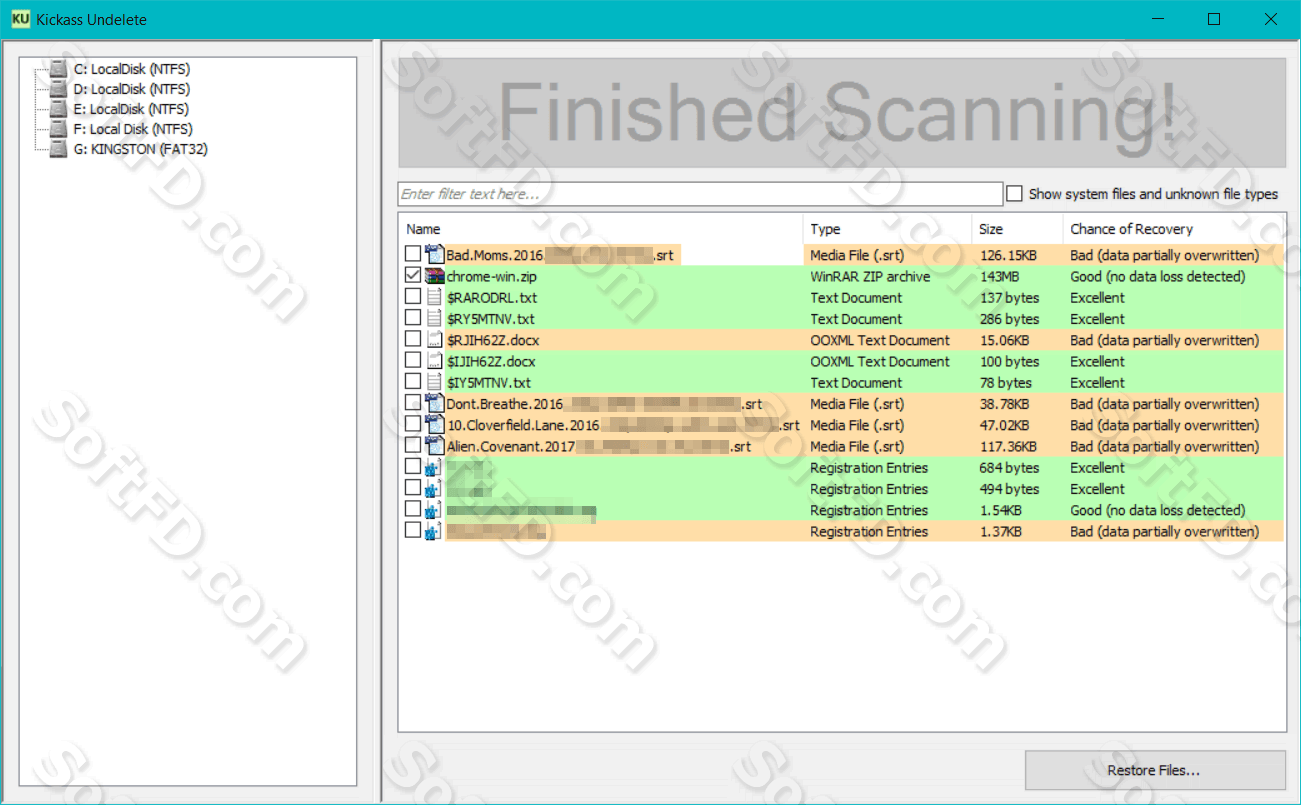Click the D: LocalDisk drive icon
Screen dimensions: 1301x805
pos(58,89)
